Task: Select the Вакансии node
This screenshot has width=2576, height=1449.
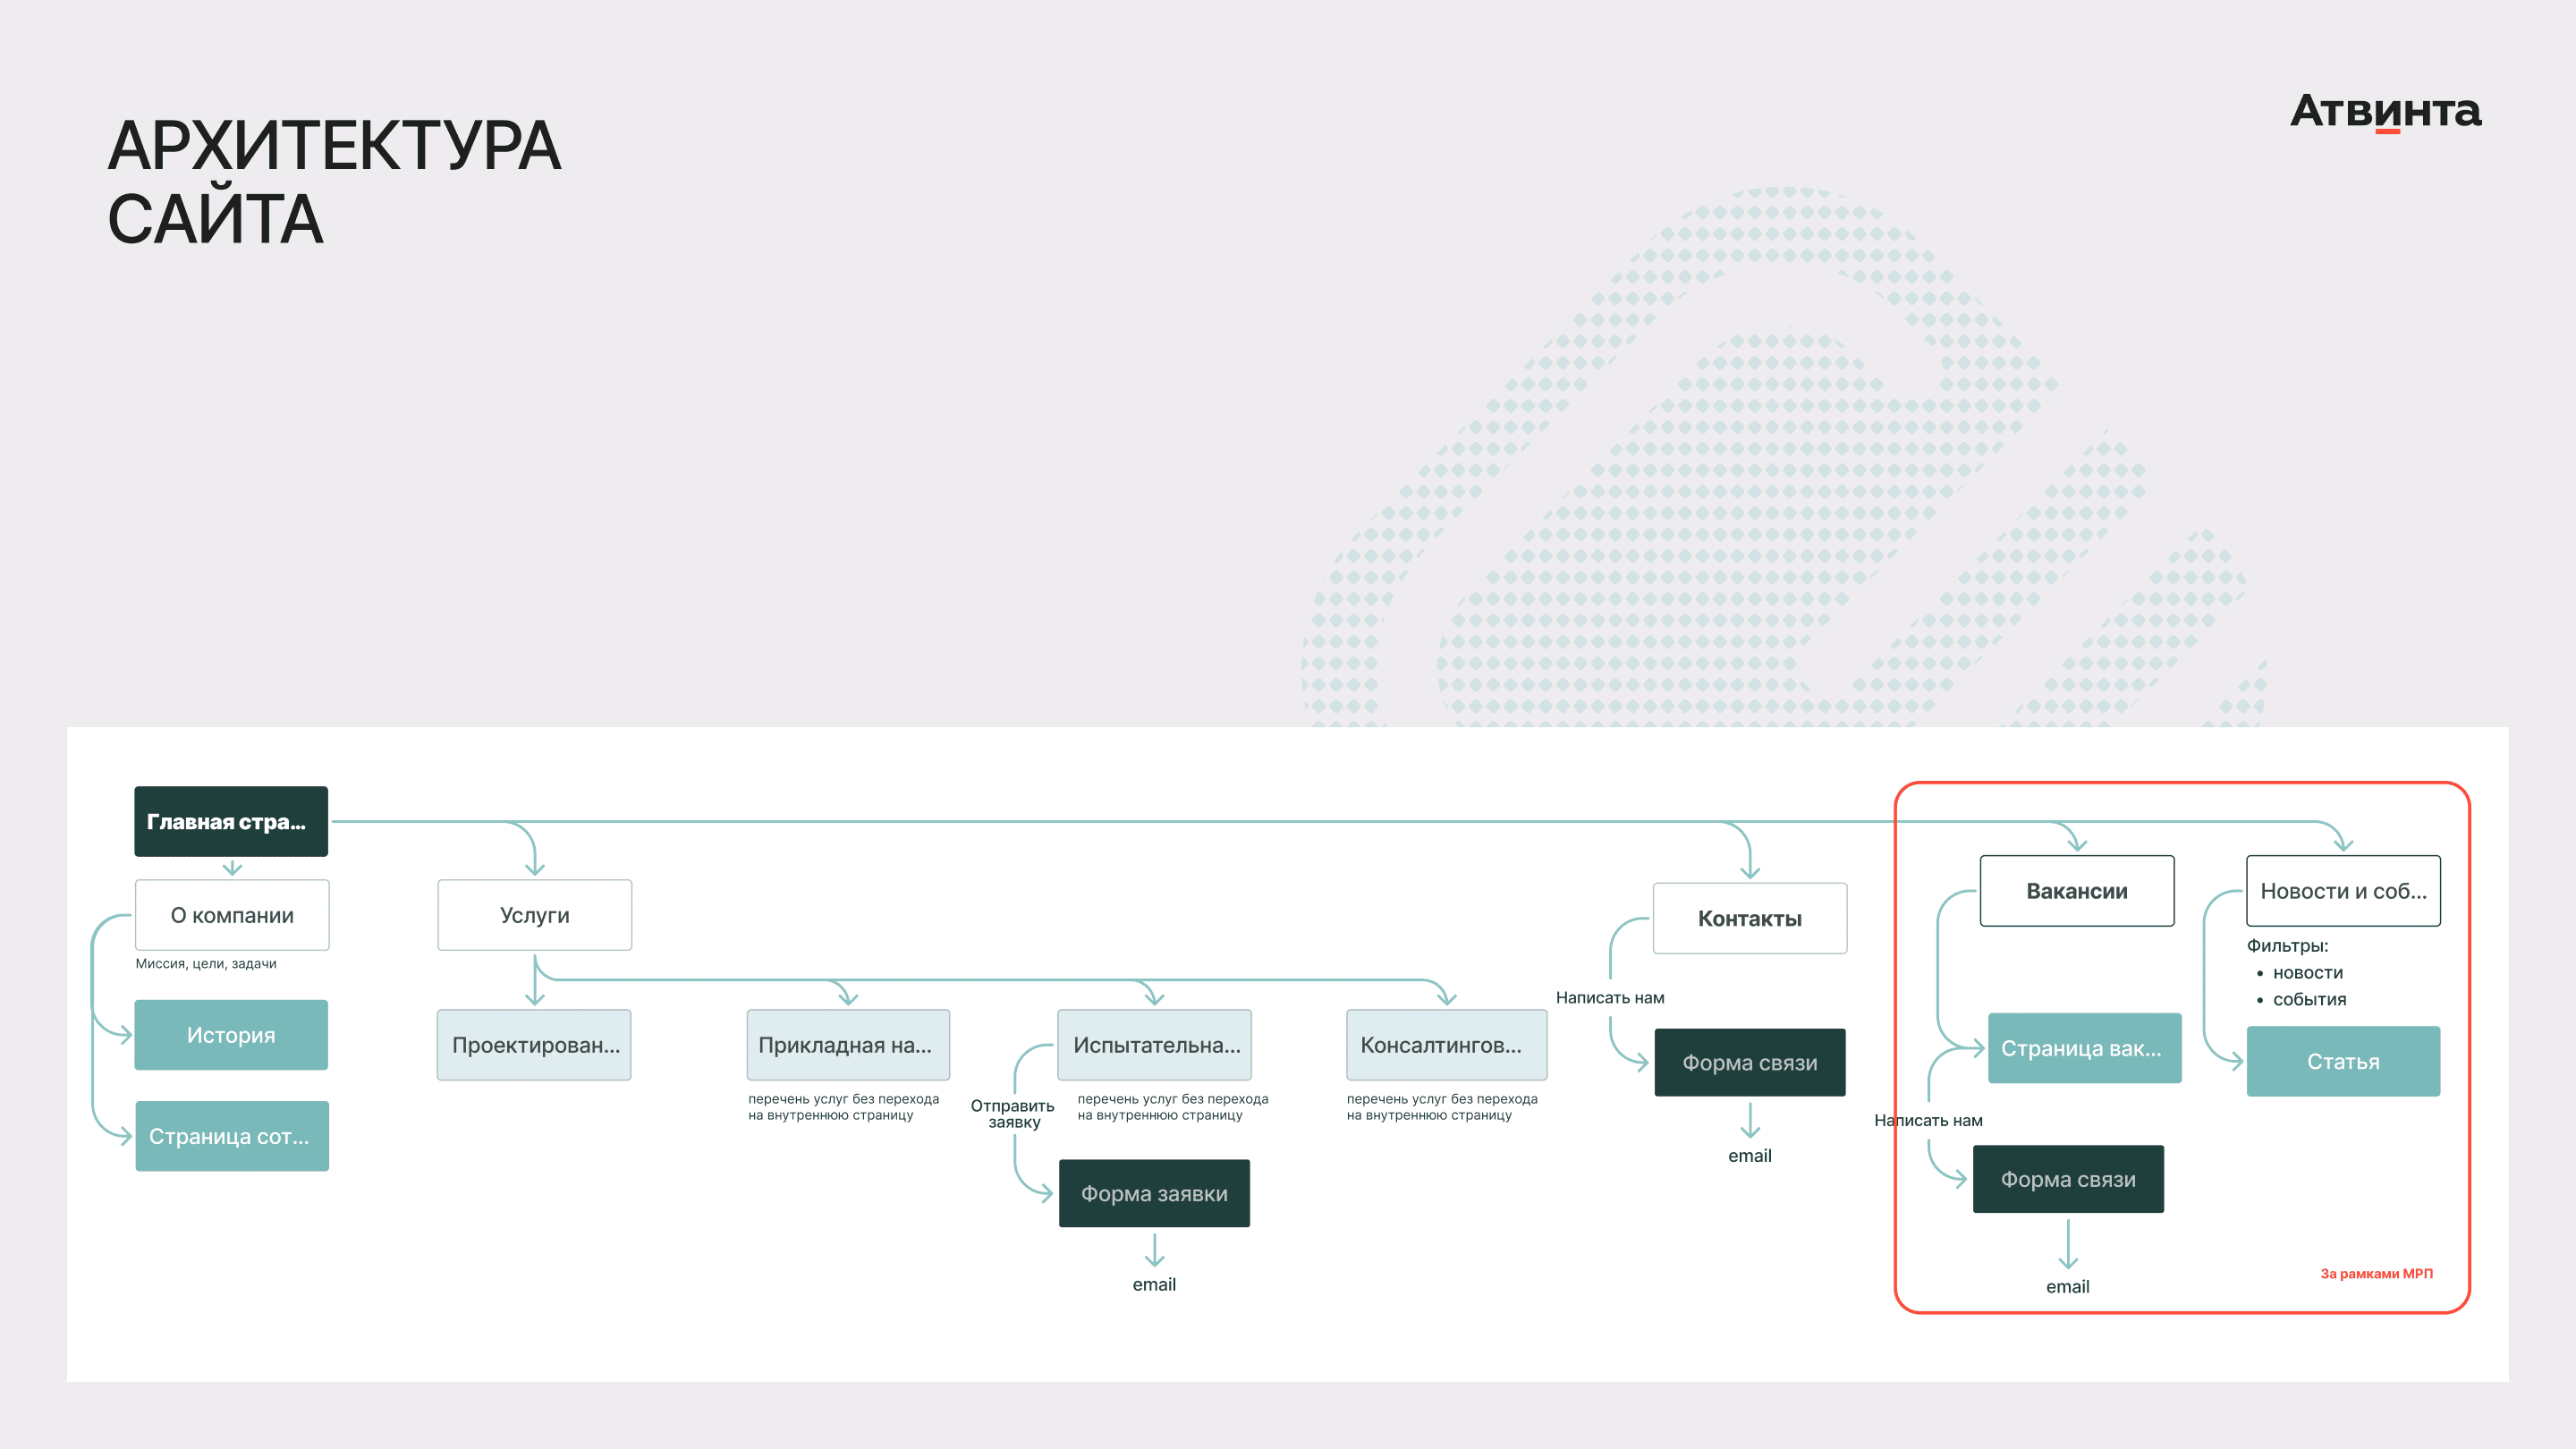Action: pos(2077,891)
